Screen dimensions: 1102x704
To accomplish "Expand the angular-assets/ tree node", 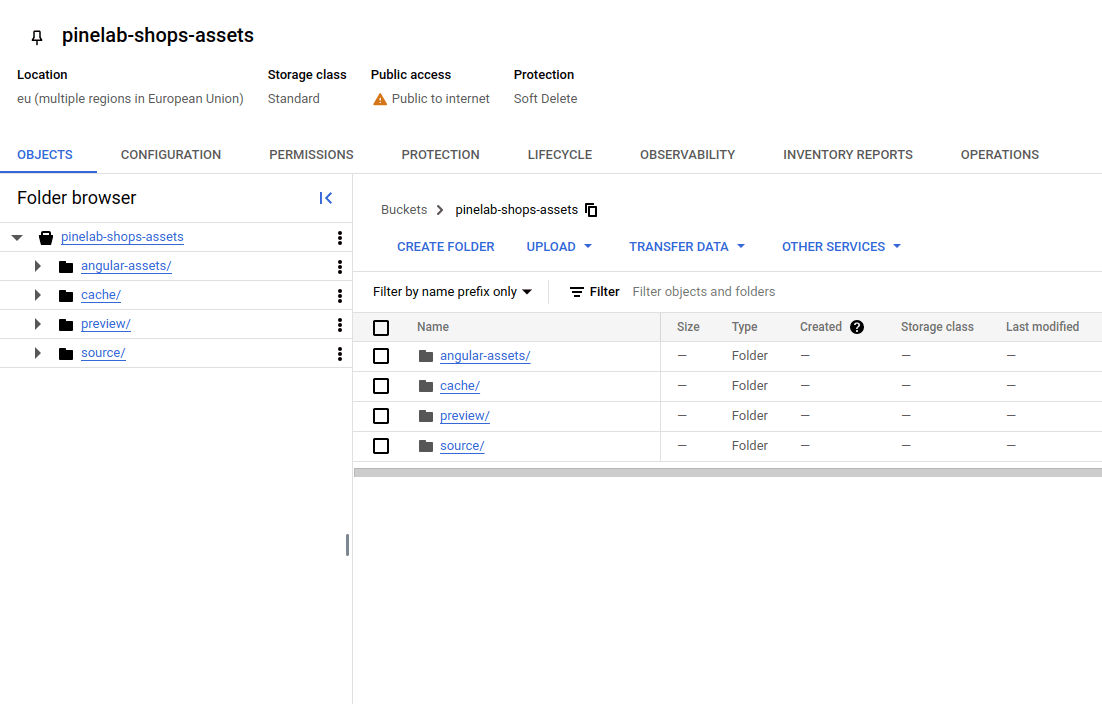I will point(37,266).
